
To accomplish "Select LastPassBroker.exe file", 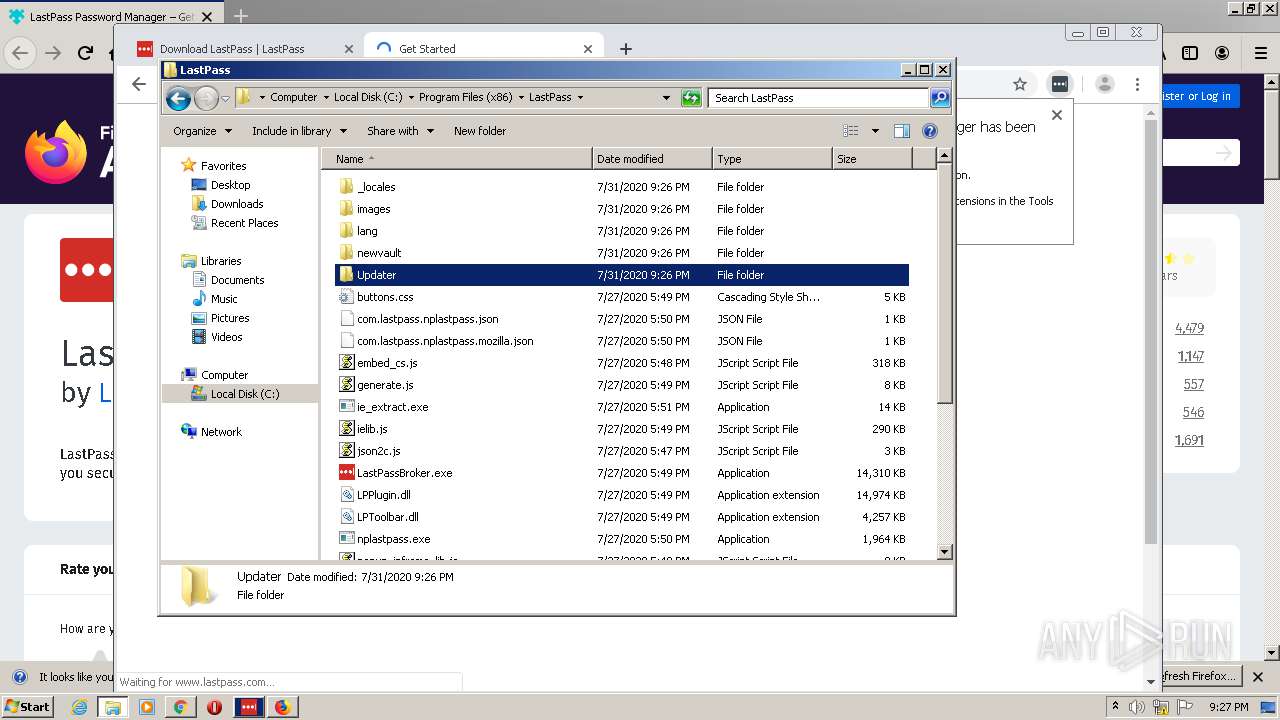I will [404, 473].
